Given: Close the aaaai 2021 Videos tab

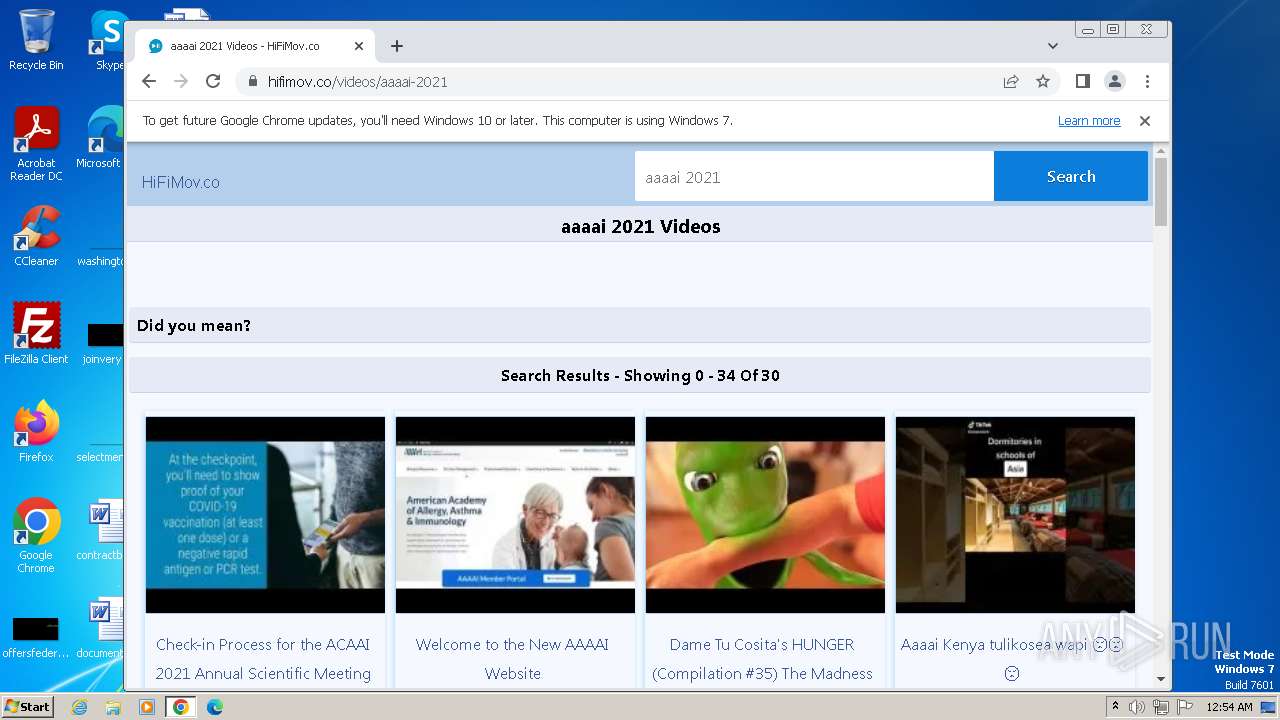Looking at the screenshot, I should (359, 46).
